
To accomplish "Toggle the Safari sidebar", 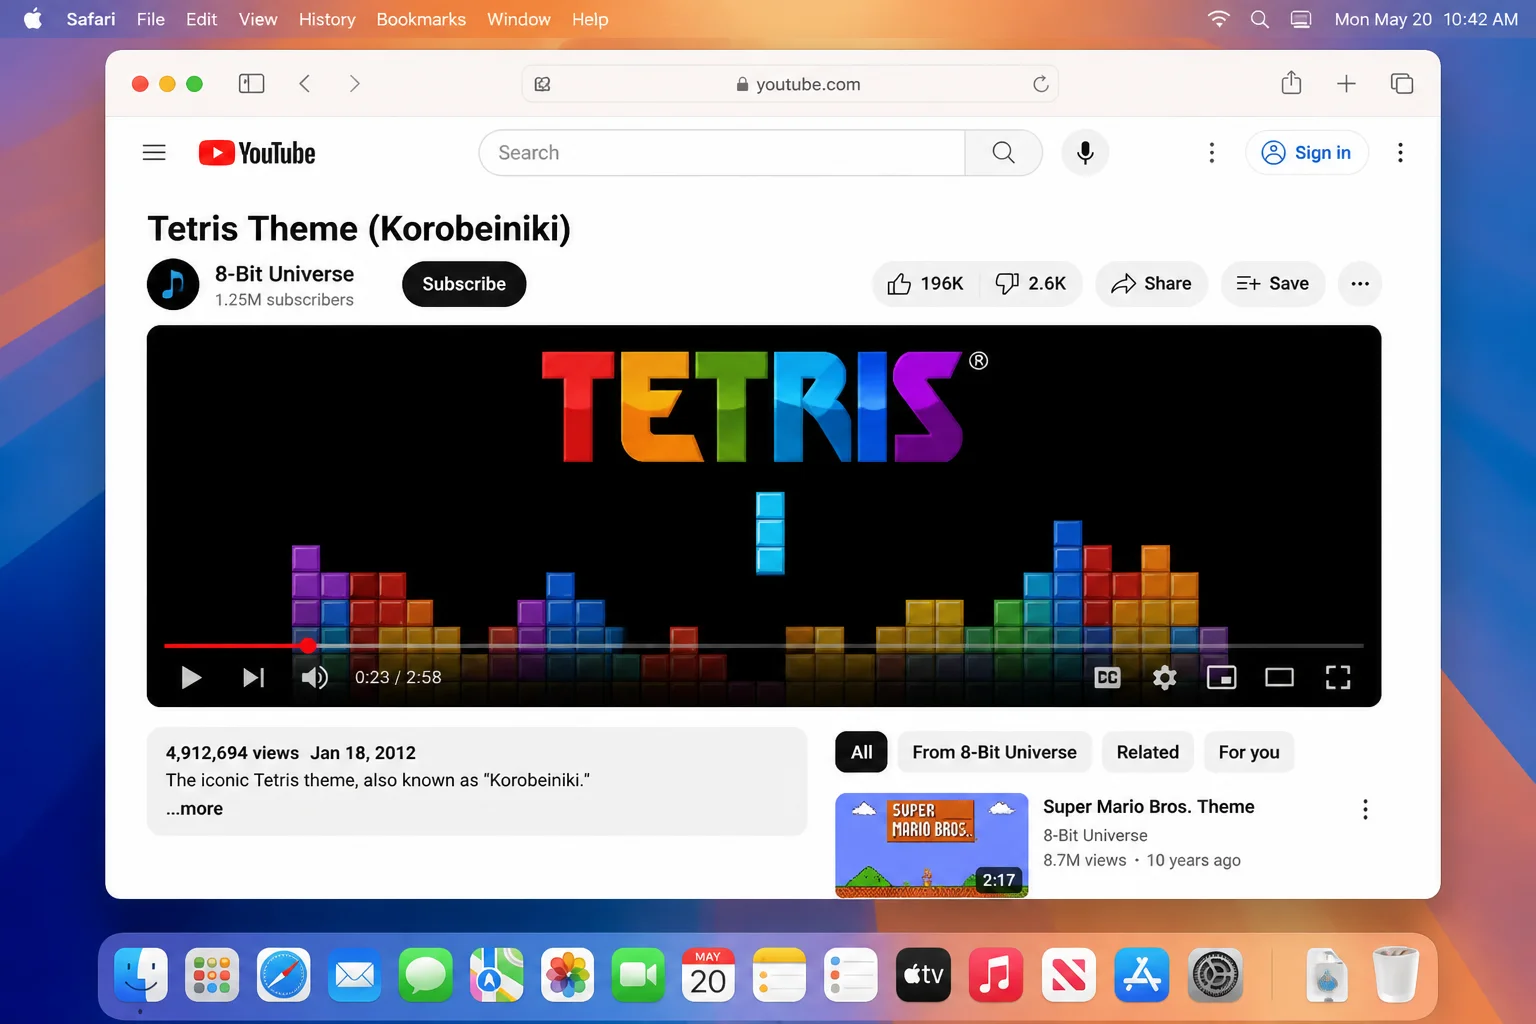I will click(x=252, y=84).
